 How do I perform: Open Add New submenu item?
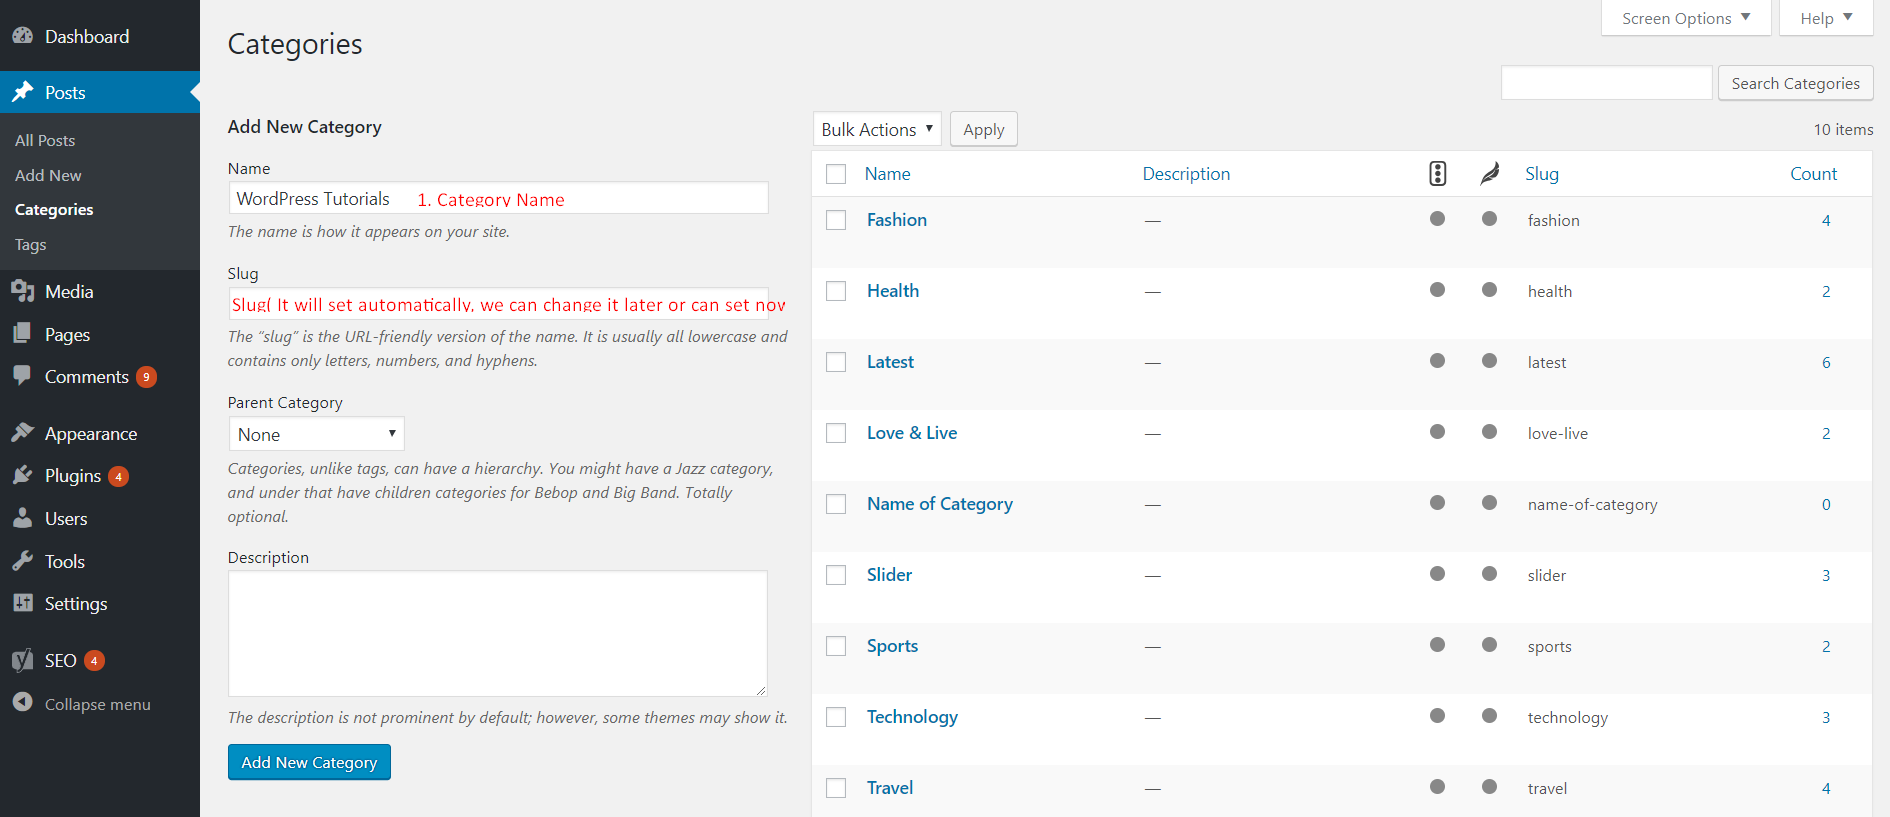[48, 175]
